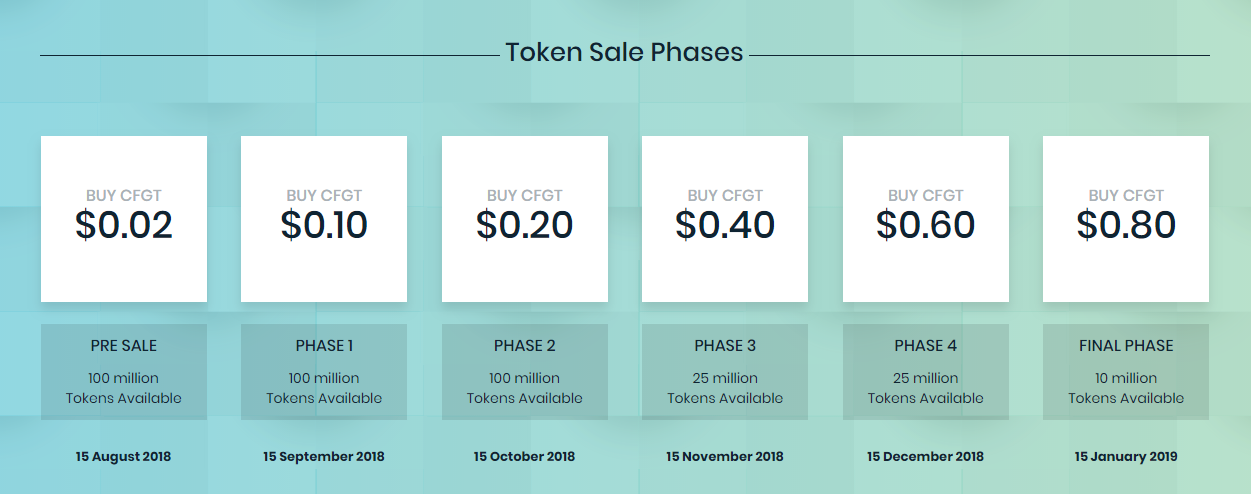Click the 15 August 2018 date
The height and width of the screenshot is (494, 1251).
[x=124, y=457]
